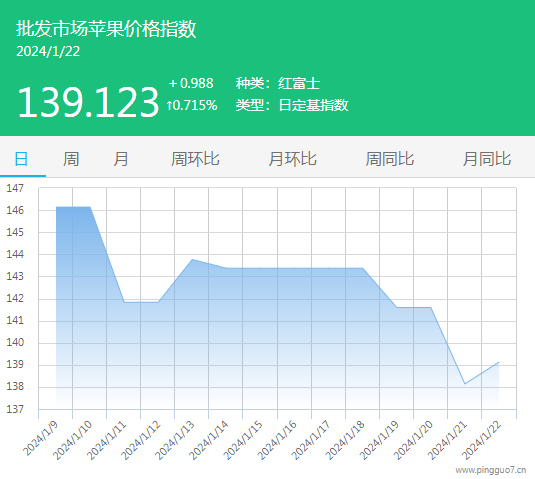The width and height of the screenshot is (535, 479).
Task: Select the 周同比 tab
Action: click(x=390, y=159)
